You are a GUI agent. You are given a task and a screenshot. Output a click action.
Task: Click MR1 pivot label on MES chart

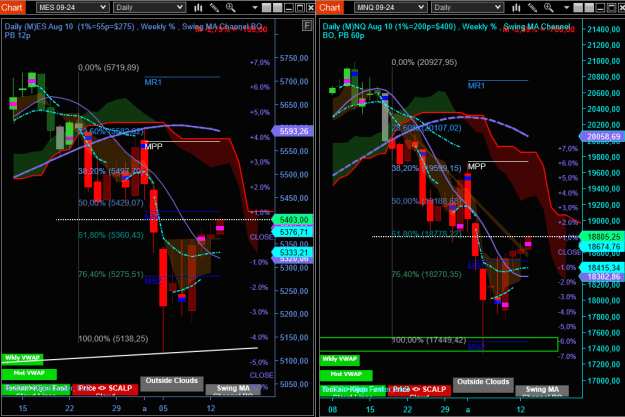153,82
